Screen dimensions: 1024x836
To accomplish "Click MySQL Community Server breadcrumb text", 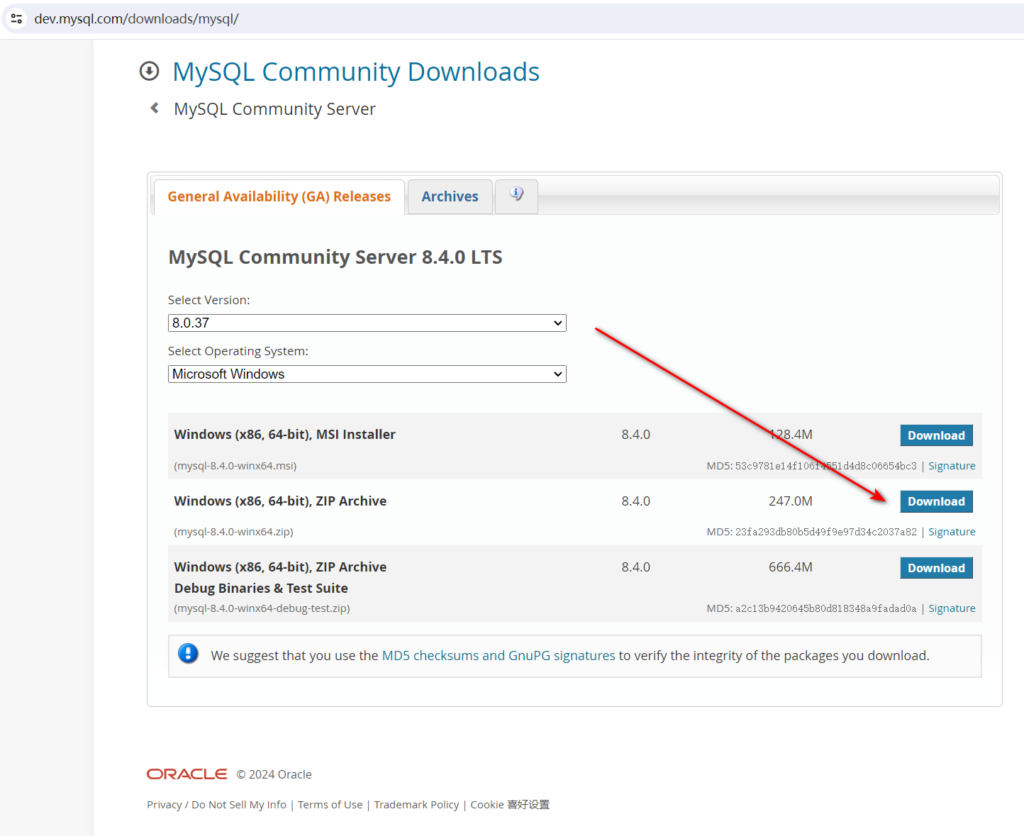I will (x=274, y=109).
